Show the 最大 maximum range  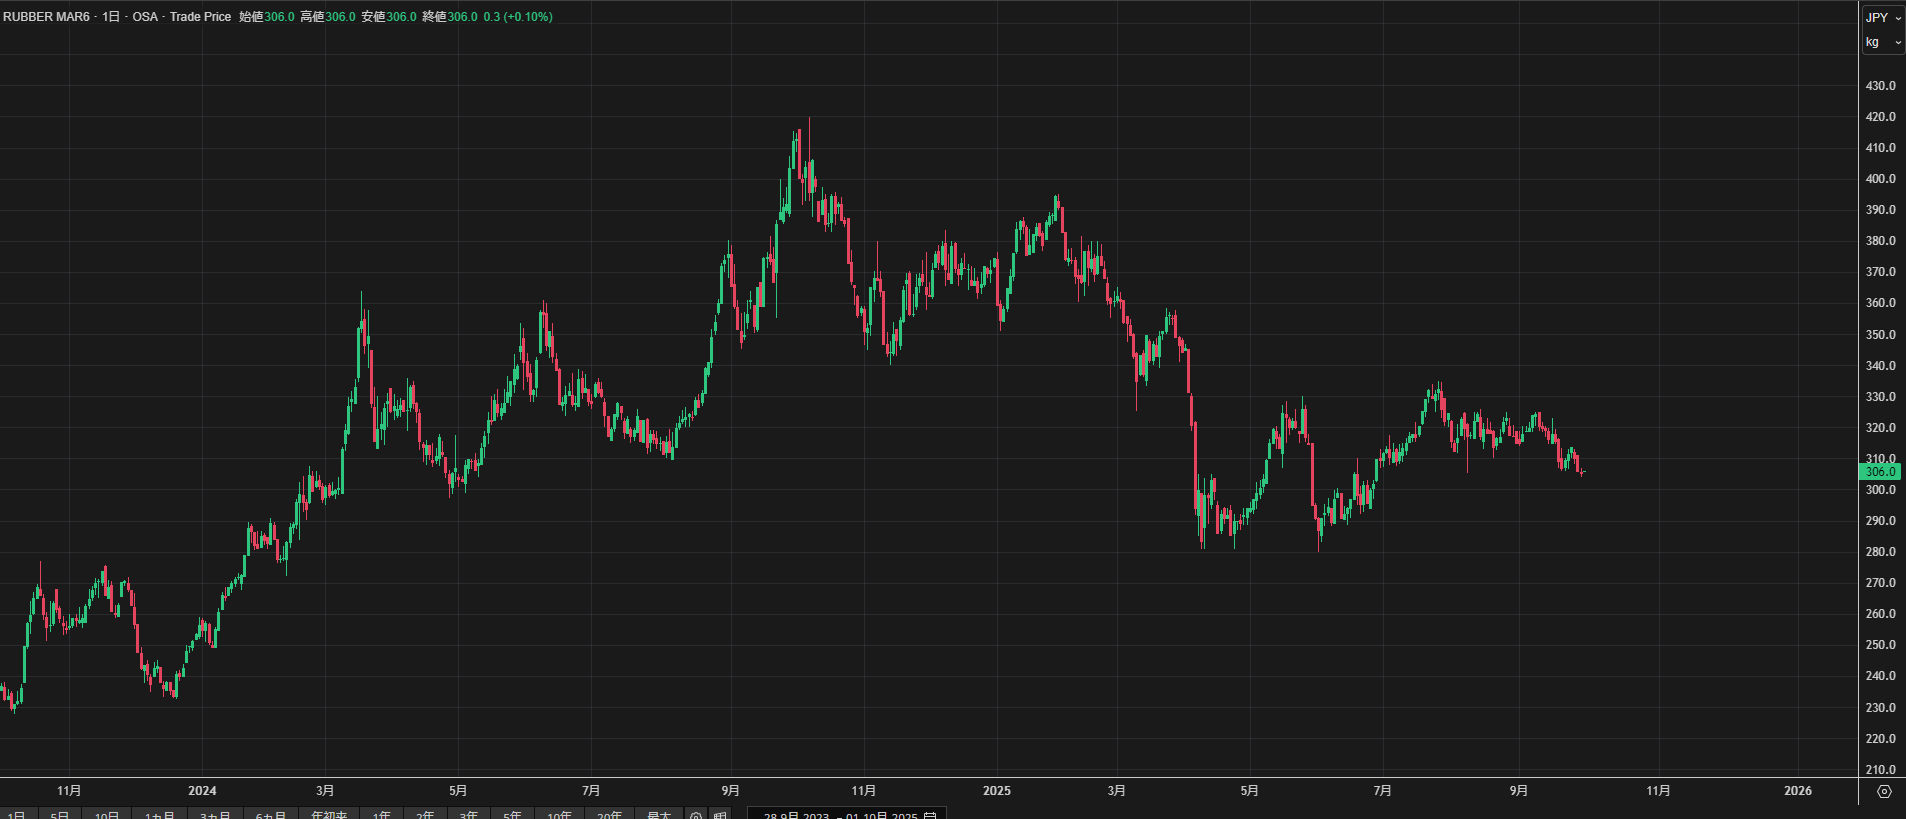[x=659, y=816]
